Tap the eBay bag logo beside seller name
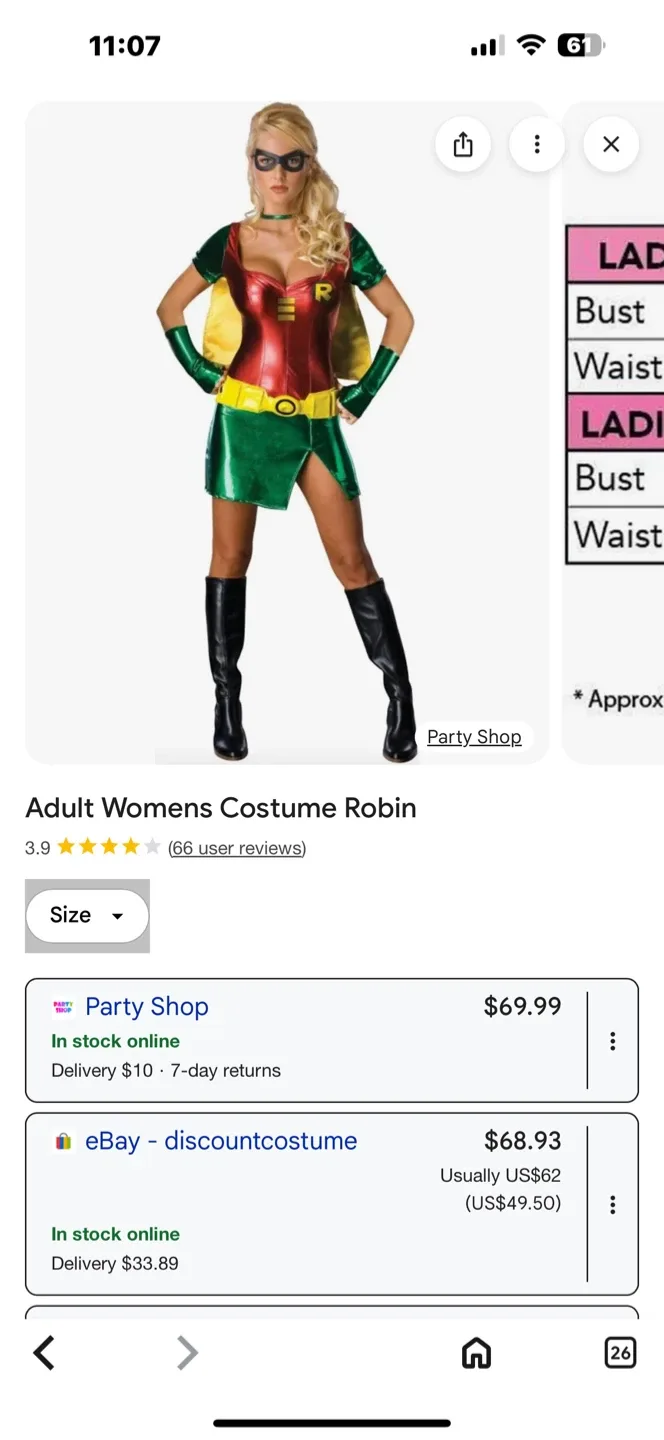The image size is (664, 1440). pos(63,1141)
